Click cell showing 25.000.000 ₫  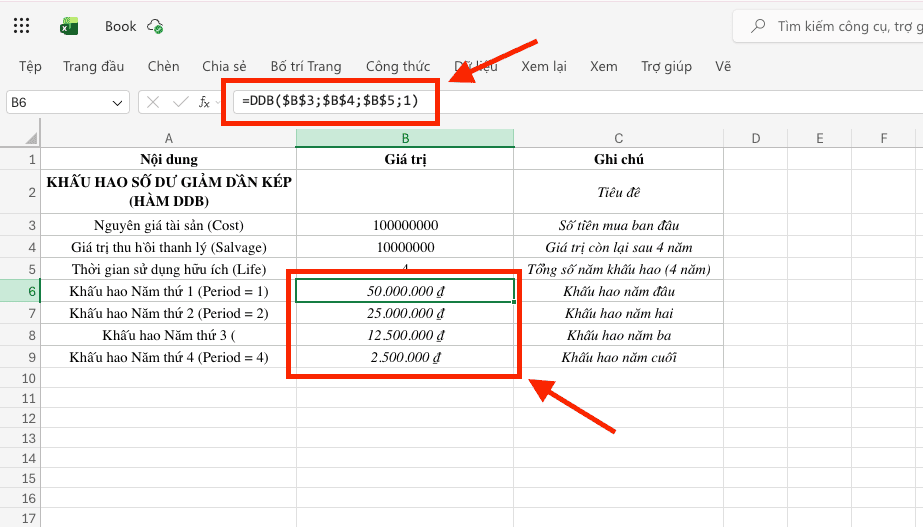click(405, 313)
